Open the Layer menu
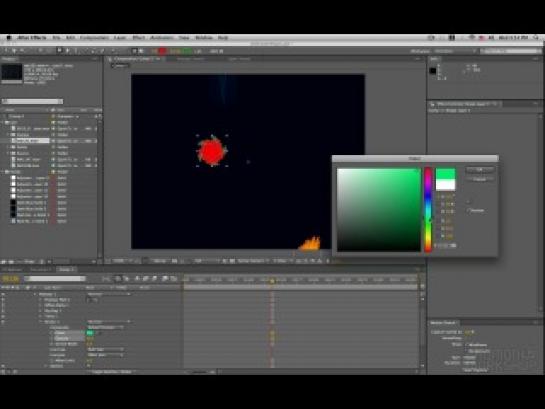This screenshot has height=409, width=545. click(120, 38)
